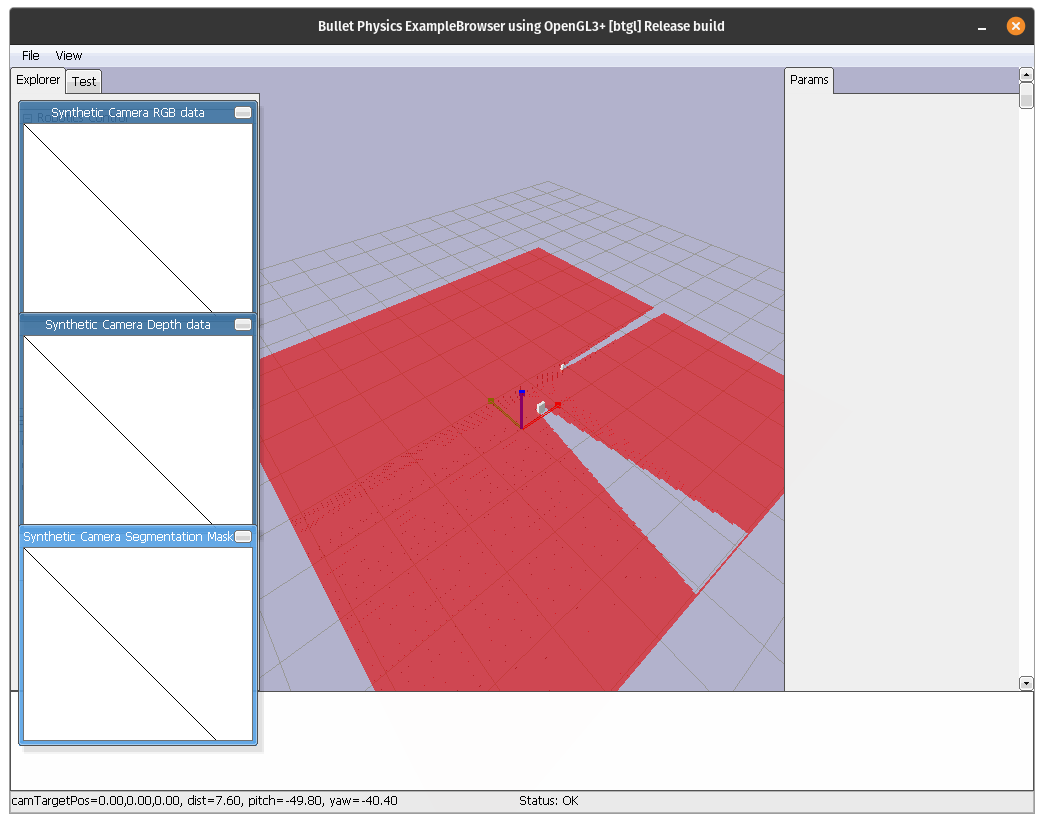Screen dimensions: 1044x823
Task: Switch to the Explorer tab
Action: pos(38,80)
